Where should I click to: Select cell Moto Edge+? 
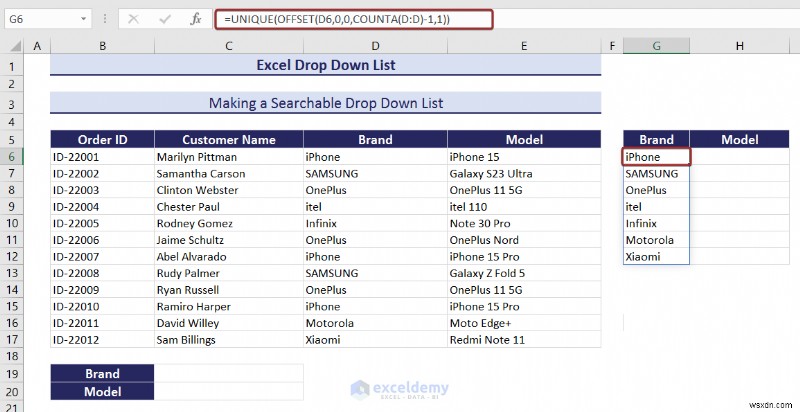[x=524, y=323]
